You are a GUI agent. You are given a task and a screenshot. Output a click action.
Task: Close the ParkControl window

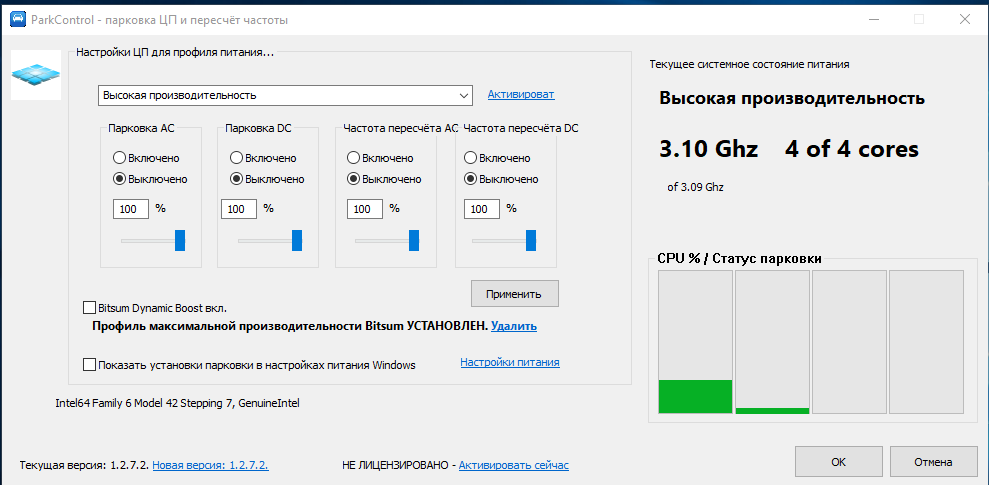[x=965, y=19]
